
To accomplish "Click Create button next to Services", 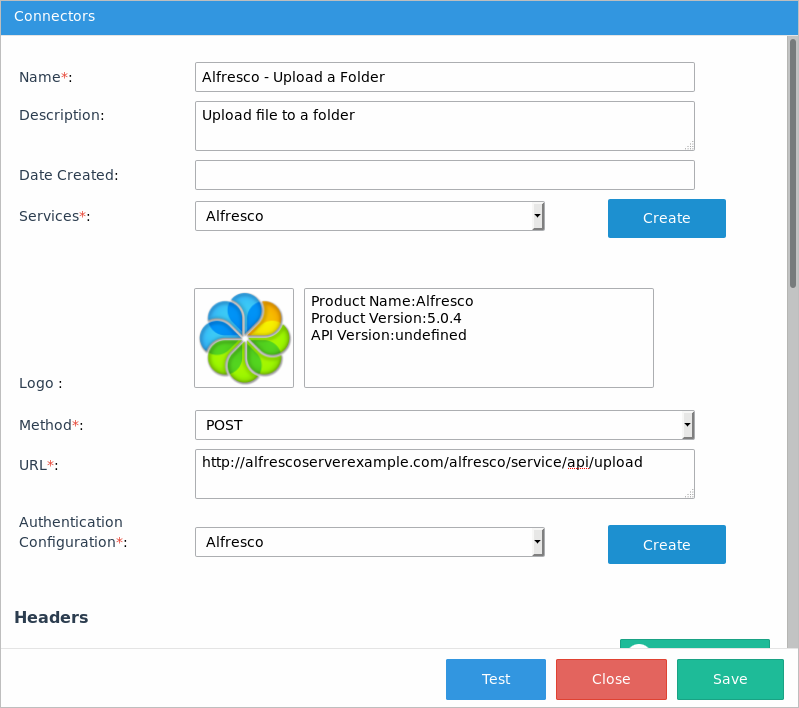I will [666, 218].
